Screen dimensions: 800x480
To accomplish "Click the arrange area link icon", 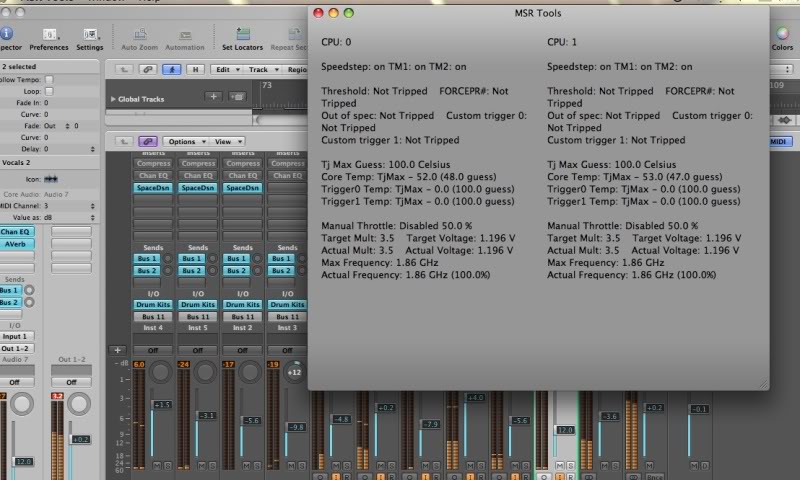I will (148, 69).
